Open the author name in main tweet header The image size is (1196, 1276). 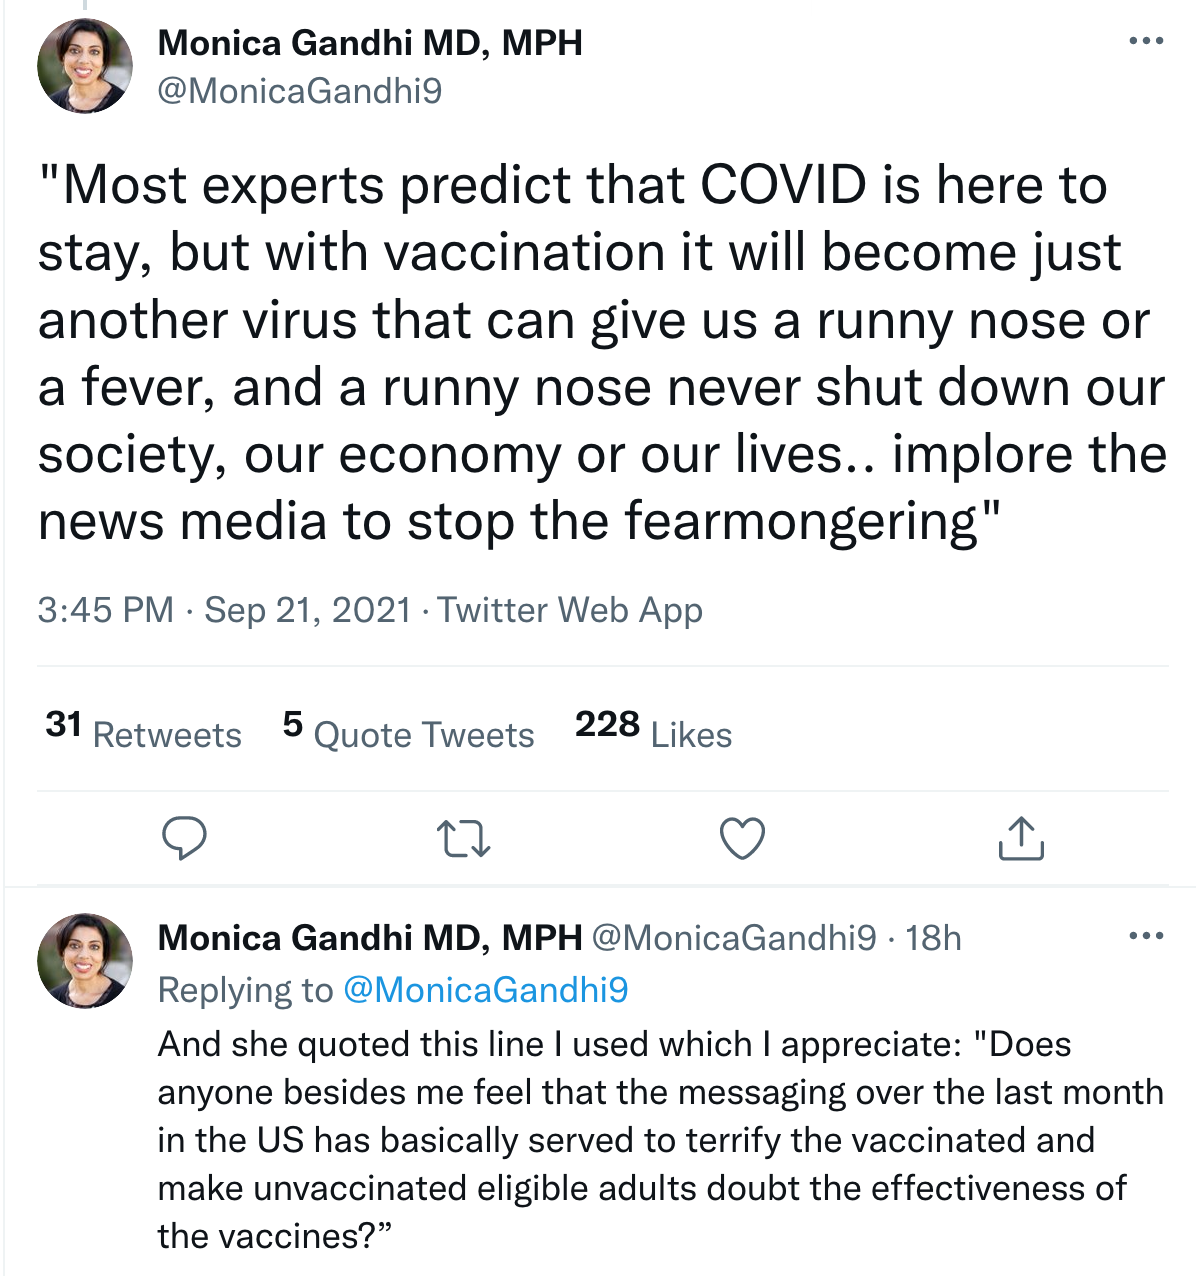coord(370,43)
